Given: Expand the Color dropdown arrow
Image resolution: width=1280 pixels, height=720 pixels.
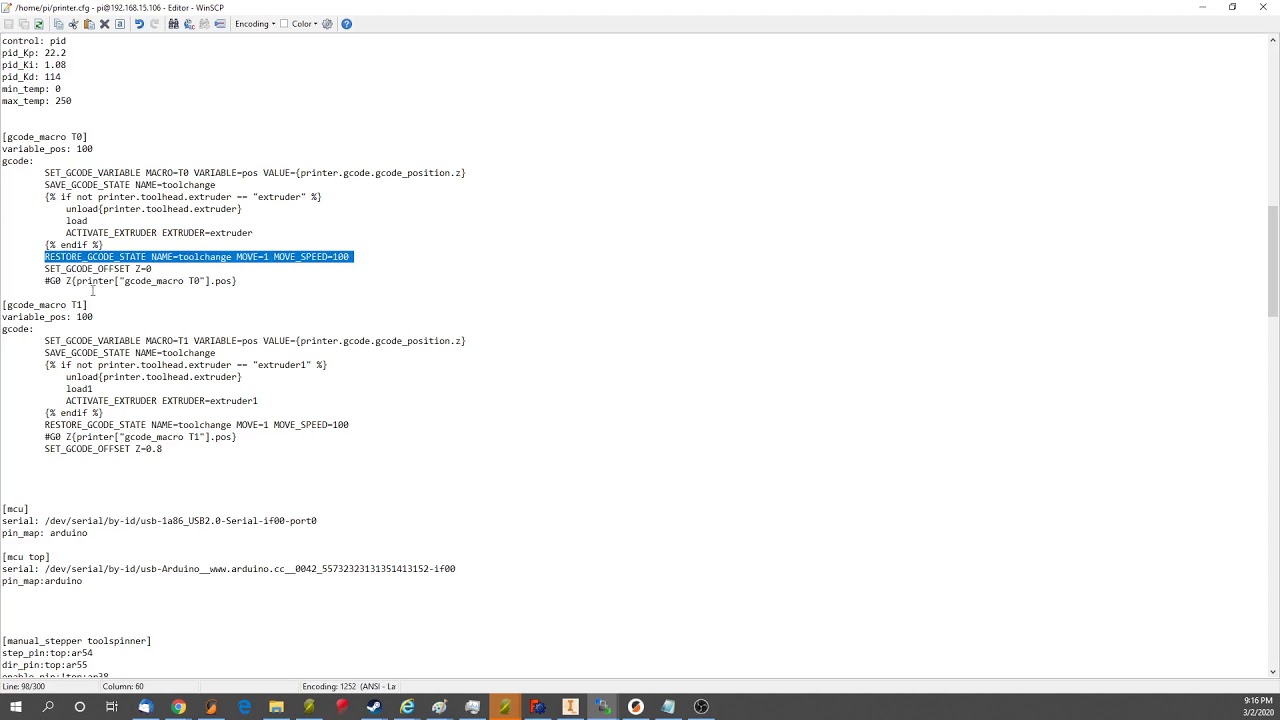Looking at the screenshot, I should click(316, 24).
